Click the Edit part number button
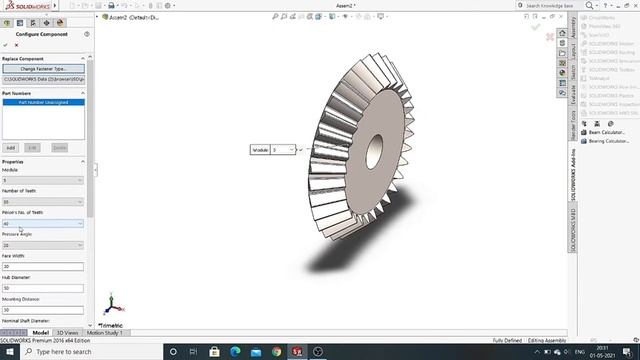This screenshot has width=640, height=360. [x=32, y=148]
